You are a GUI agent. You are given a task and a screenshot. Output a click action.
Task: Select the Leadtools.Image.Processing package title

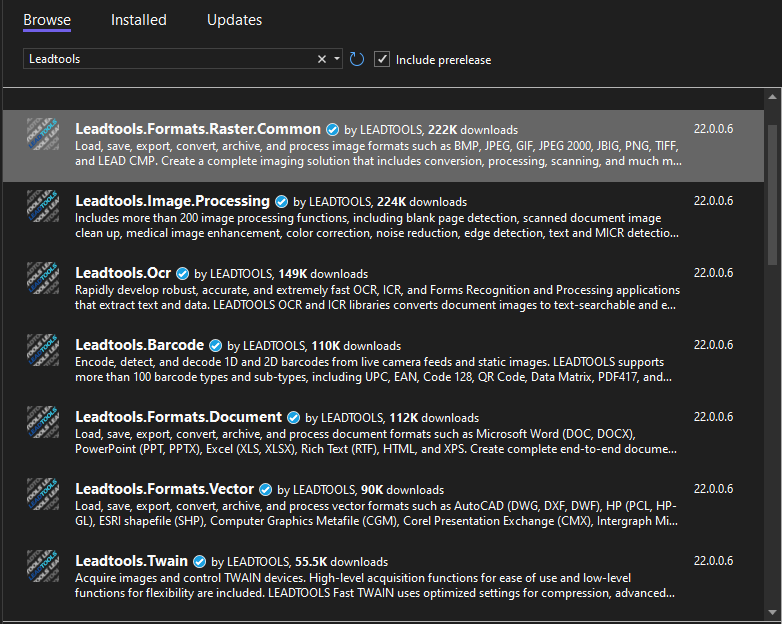[173, 201]
